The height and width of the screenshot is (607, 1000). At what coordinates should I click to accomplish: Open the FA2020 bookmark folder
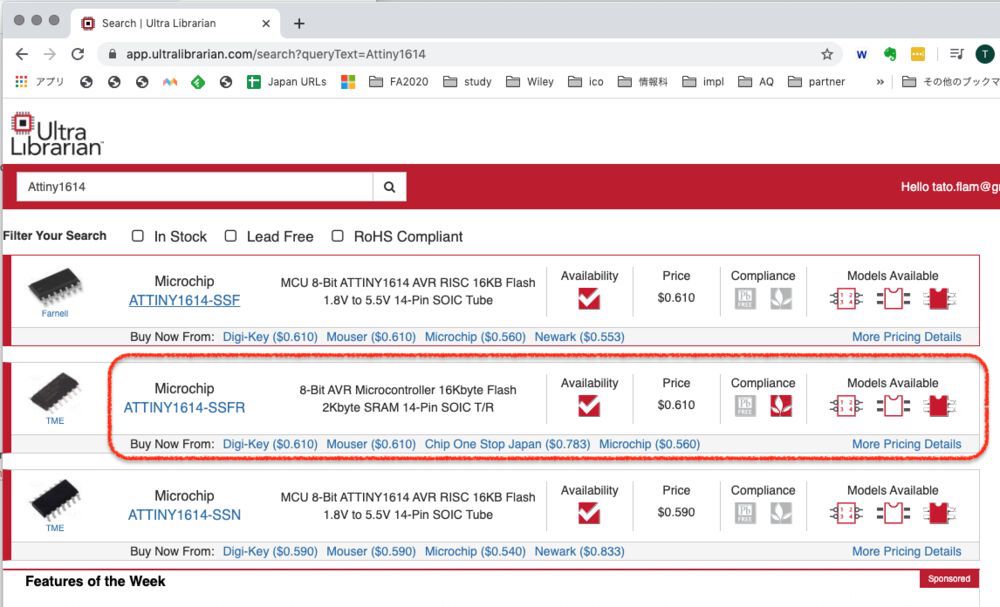tap(399, 82)
